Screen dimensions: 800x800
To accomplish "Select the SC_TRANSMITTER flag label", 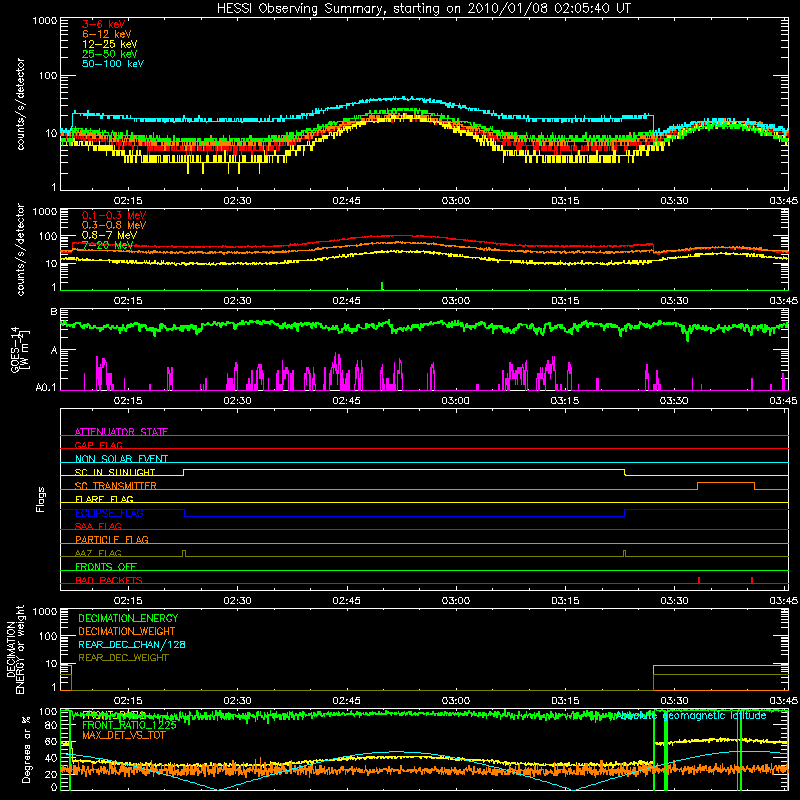I will [x=116, y=486].
